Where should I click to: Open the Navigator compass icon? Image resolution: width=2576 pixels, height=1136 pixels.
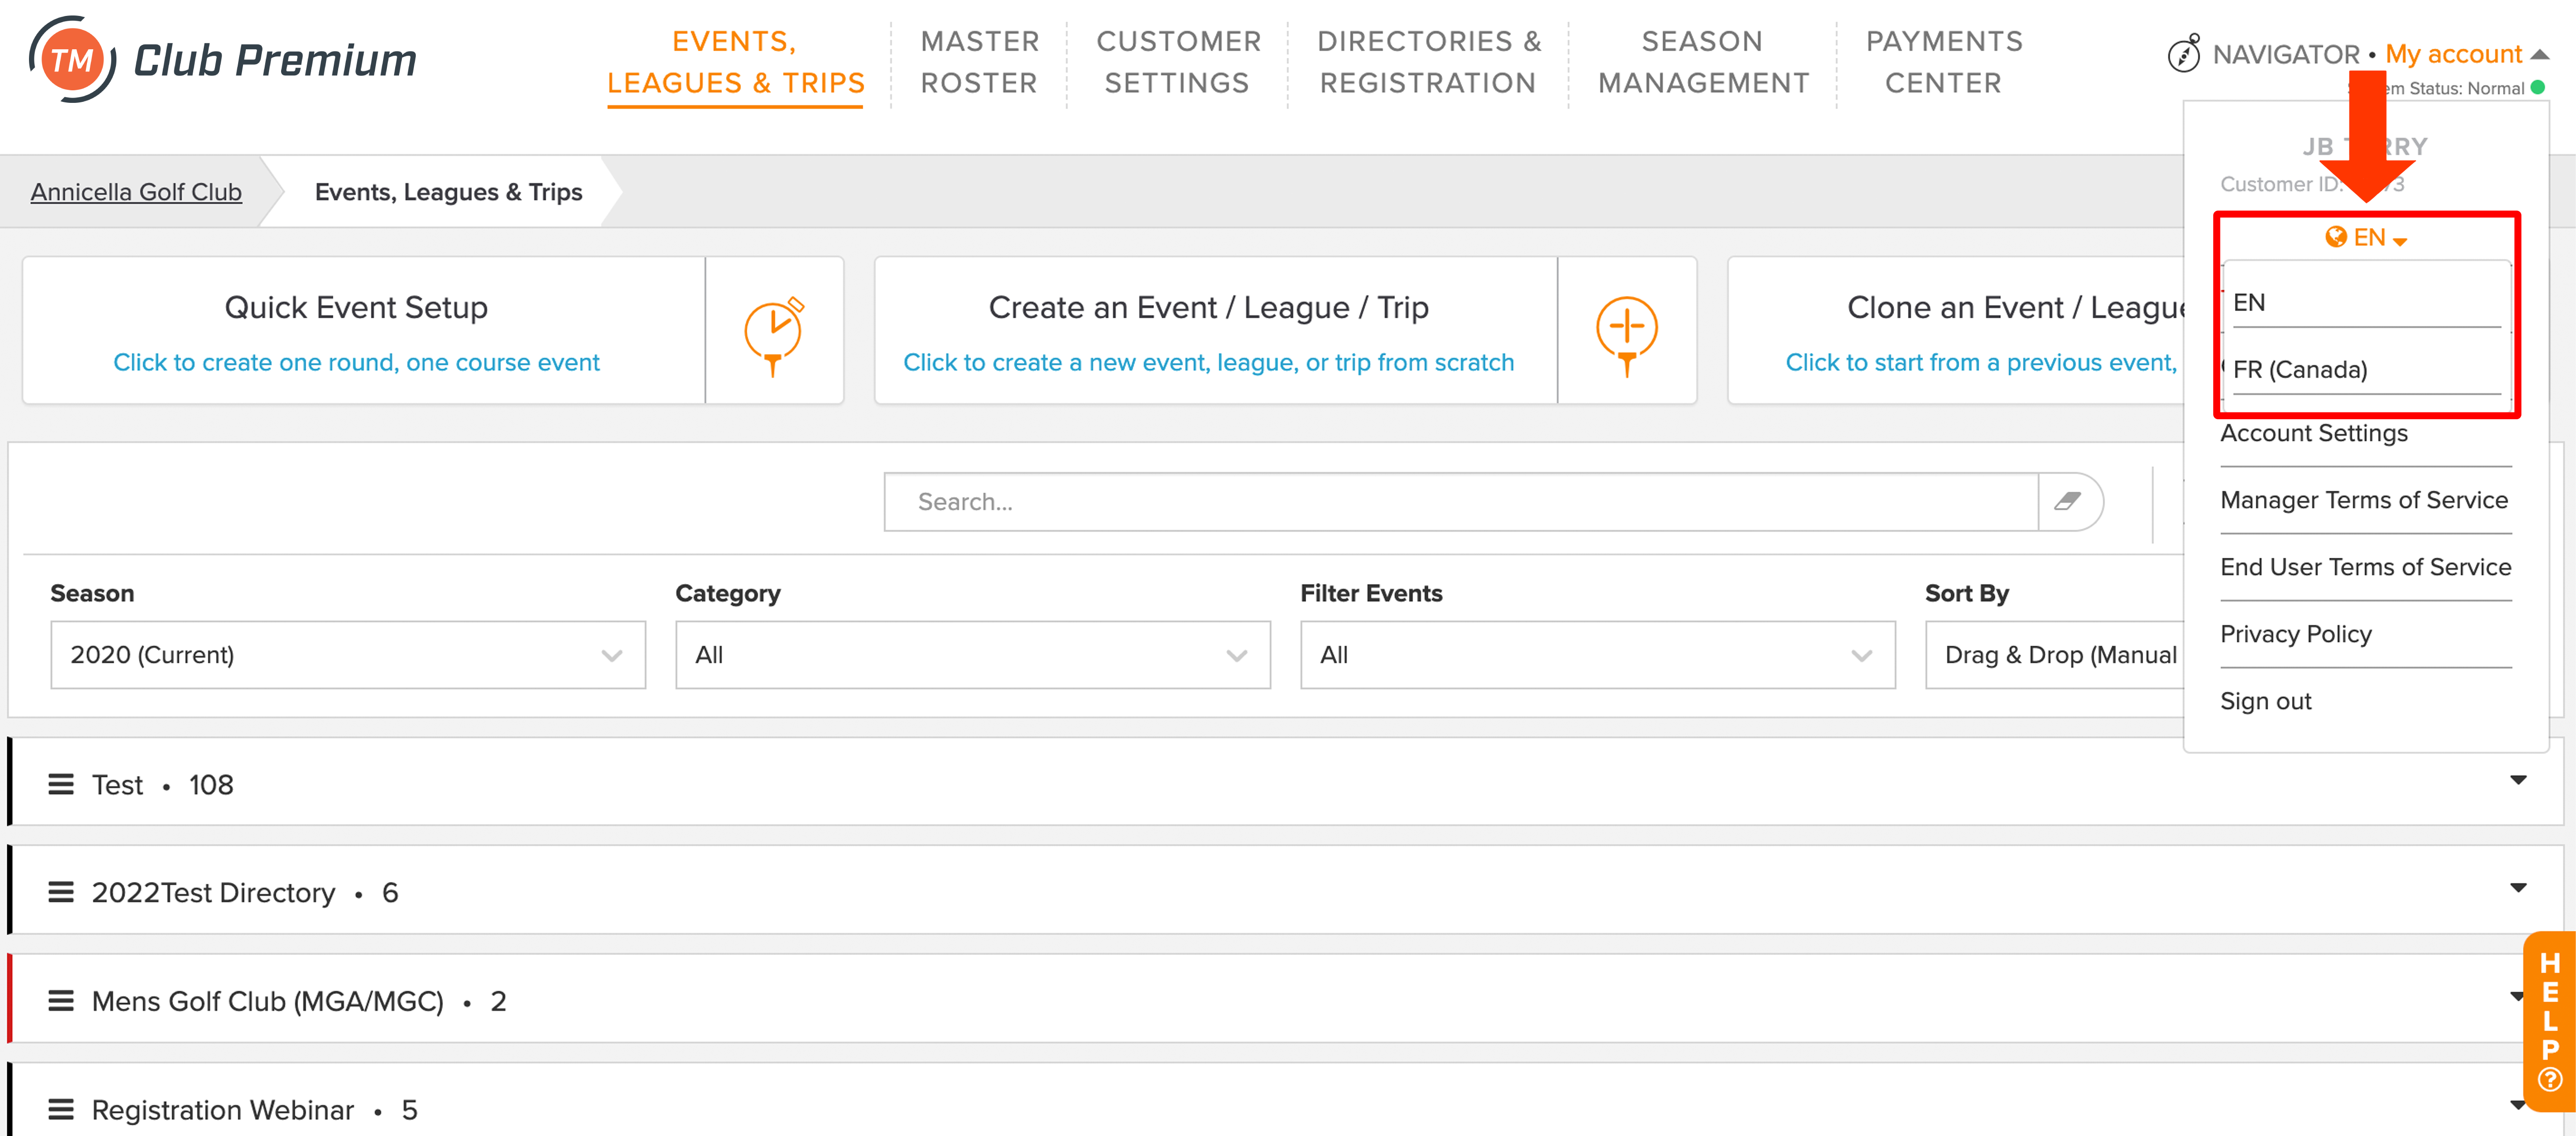click(x=2184, y=53)
